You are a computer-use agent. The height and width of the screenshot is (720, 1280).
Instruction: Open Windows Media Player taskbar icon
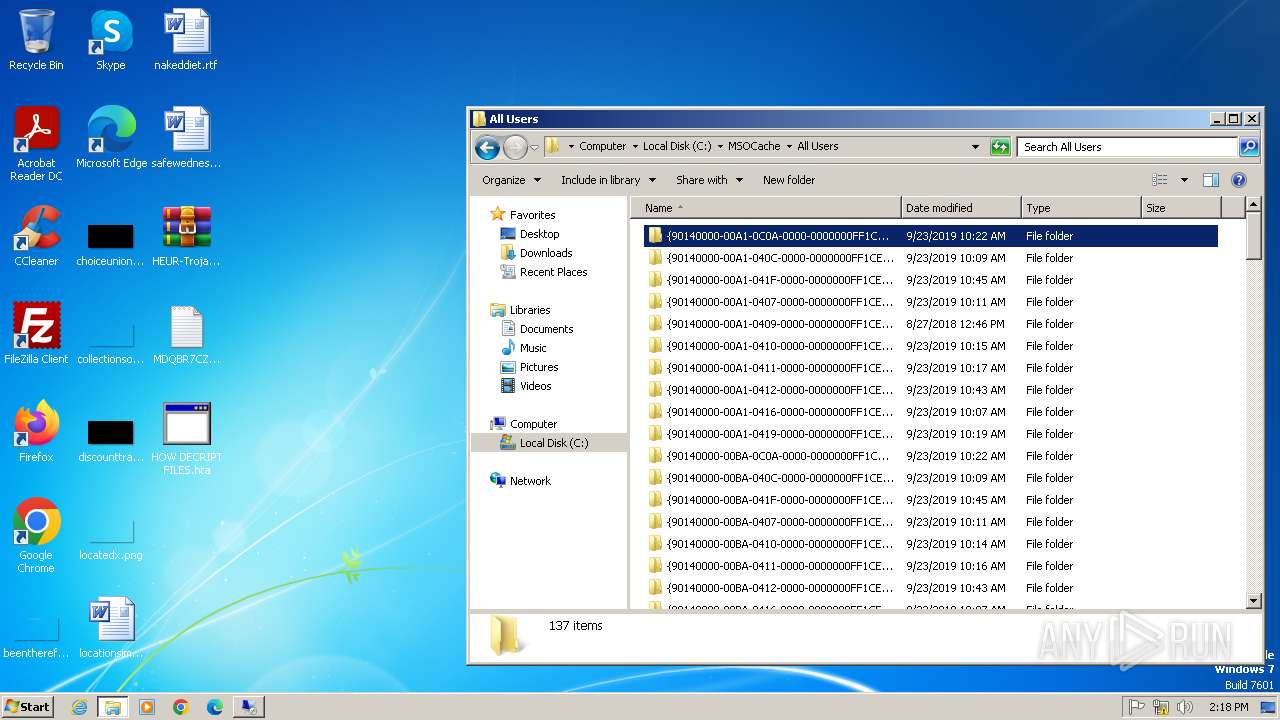pyautogui.click(x=147, y=707)
